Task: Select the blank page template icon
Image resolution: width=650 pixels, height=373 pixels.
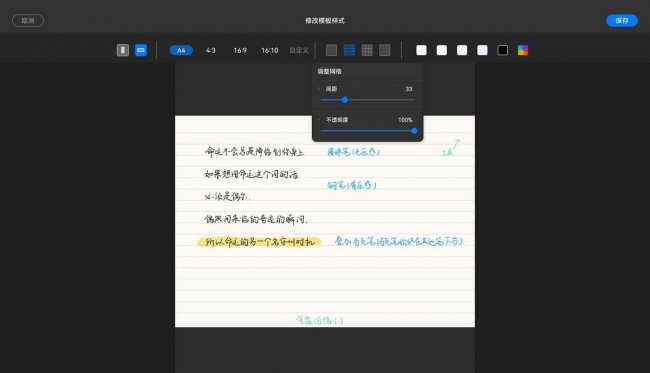Action: [x=331, y=50]
